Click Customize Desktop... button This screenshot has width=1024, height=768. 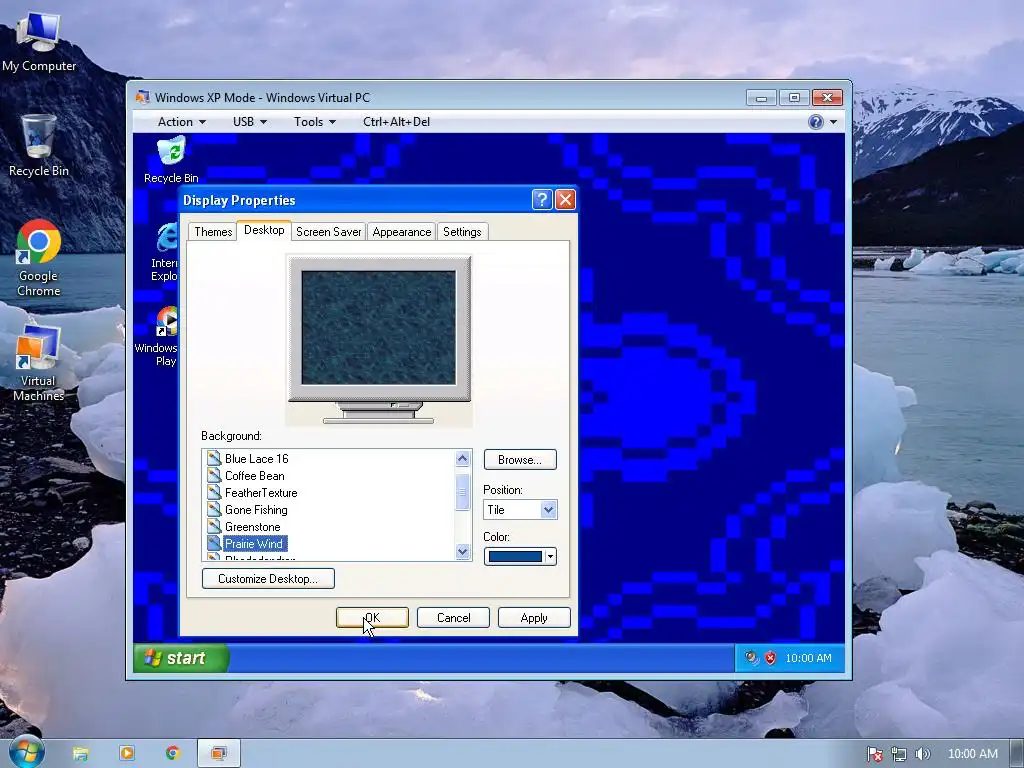[268, 579]
